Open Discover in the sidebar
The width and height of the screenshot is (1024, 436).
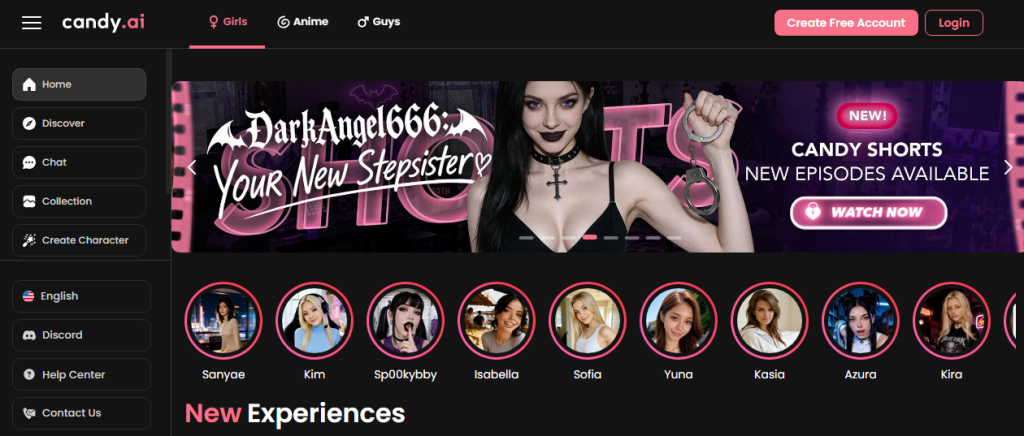pos(79,123)
